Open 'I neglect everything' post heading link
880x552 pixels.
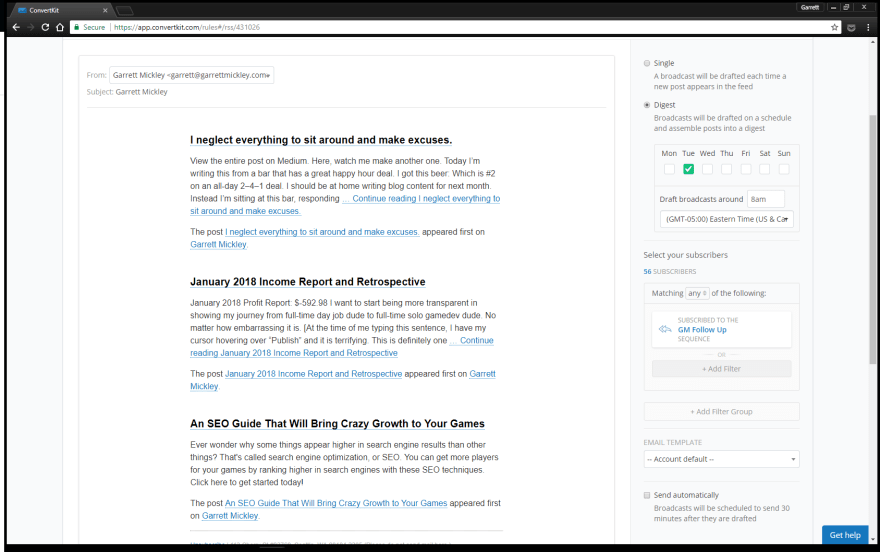click(320, 140)
